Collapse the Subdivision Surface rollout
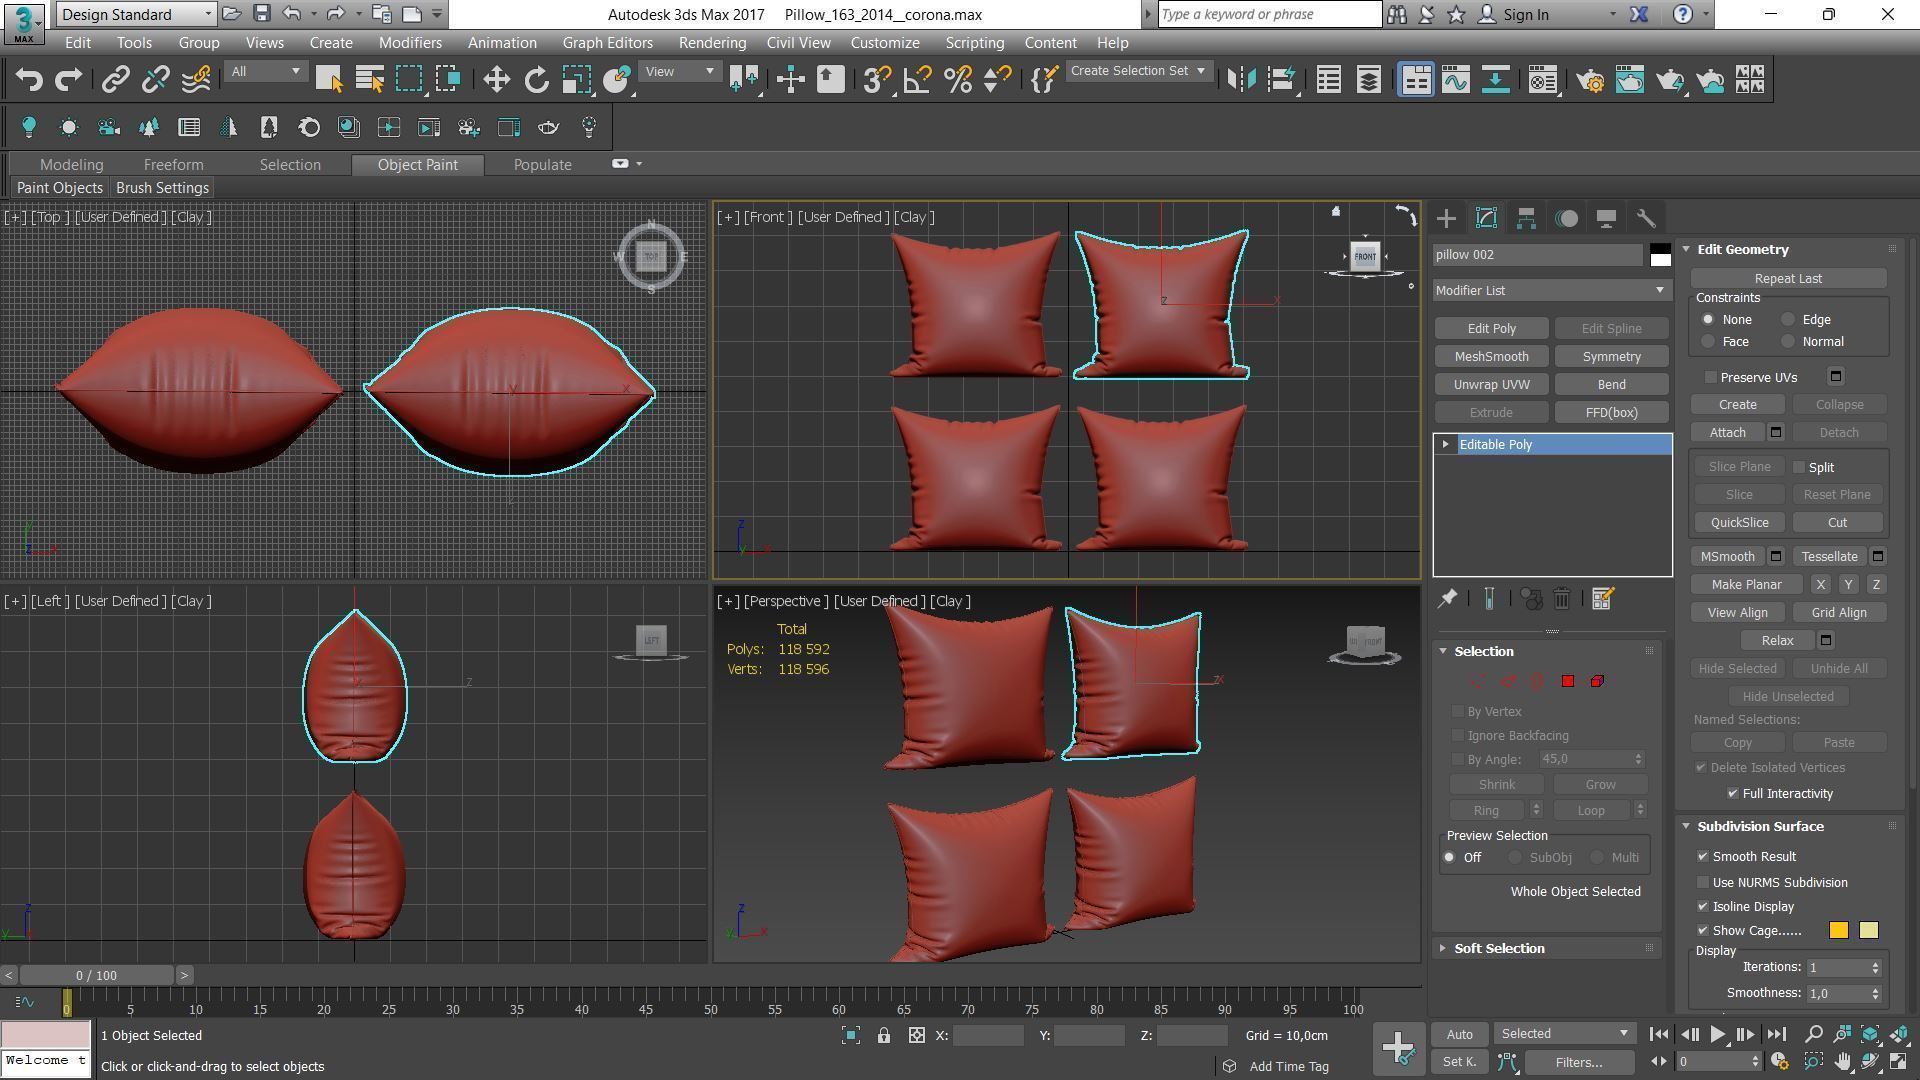1920x1080 pixels. coord(1759,827)
